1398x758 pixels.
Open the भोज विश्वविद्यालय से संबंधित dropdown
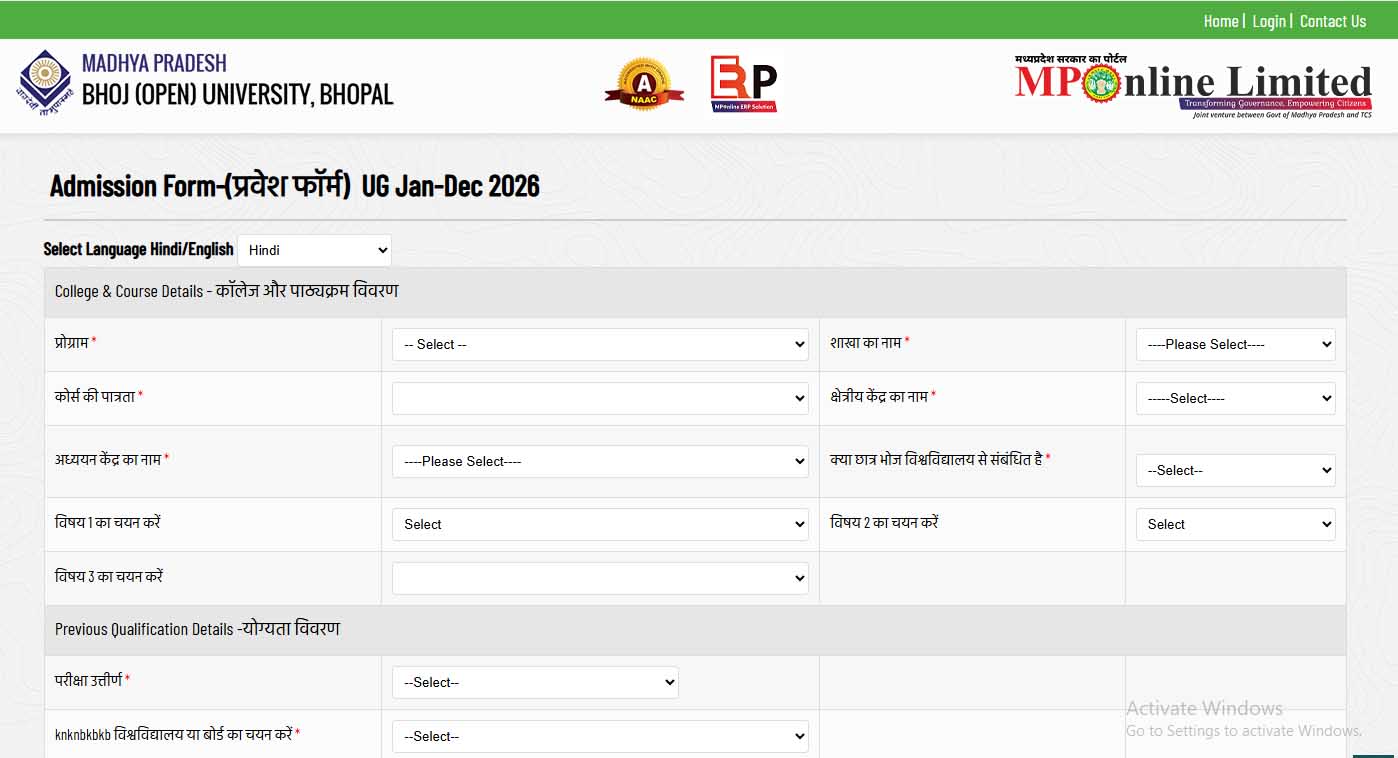(x=1234, y=470)
